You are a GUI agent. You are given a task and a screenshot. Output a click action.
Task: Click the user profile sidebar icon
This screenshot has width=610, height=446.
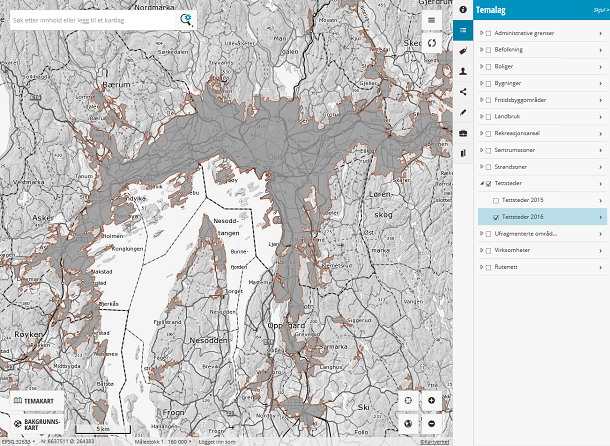point(463,71)
